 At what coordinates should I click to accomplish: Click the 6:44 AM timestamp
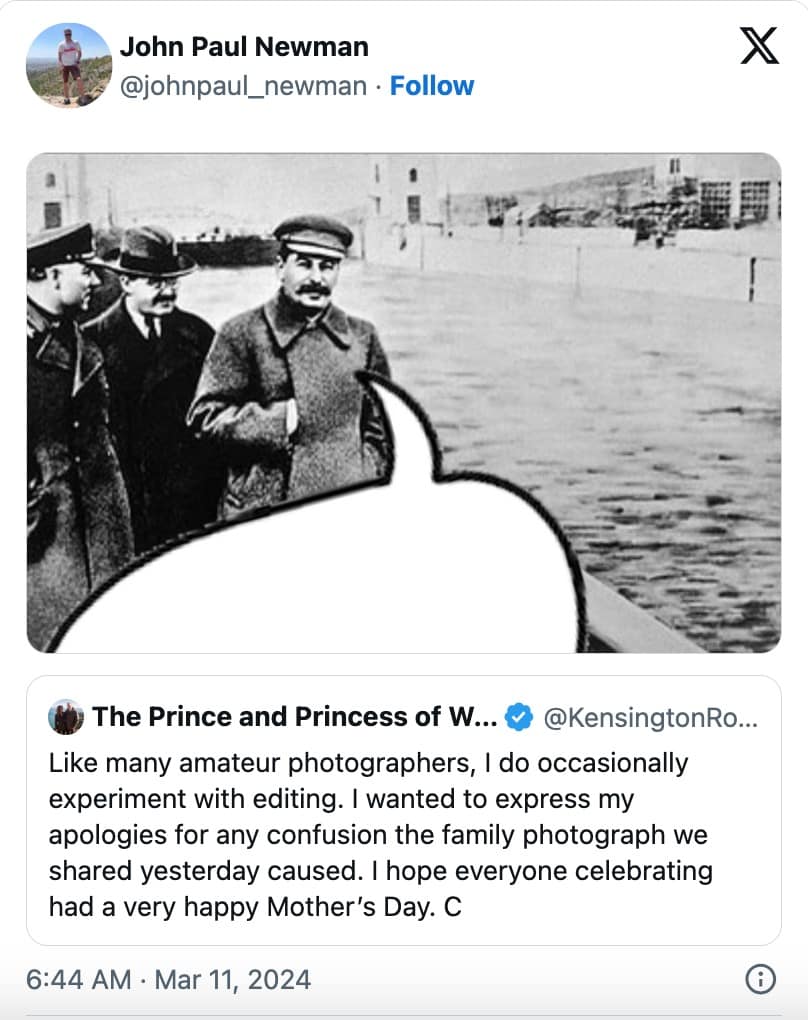click(x=79, y=979)
